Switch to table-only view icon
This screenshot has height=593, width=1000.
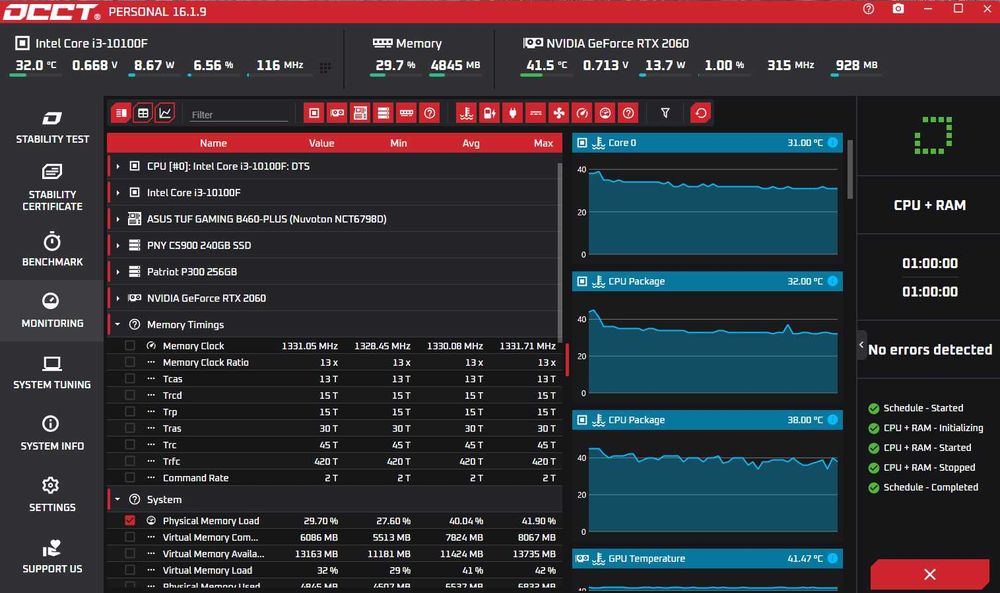(x=143, y=113)
